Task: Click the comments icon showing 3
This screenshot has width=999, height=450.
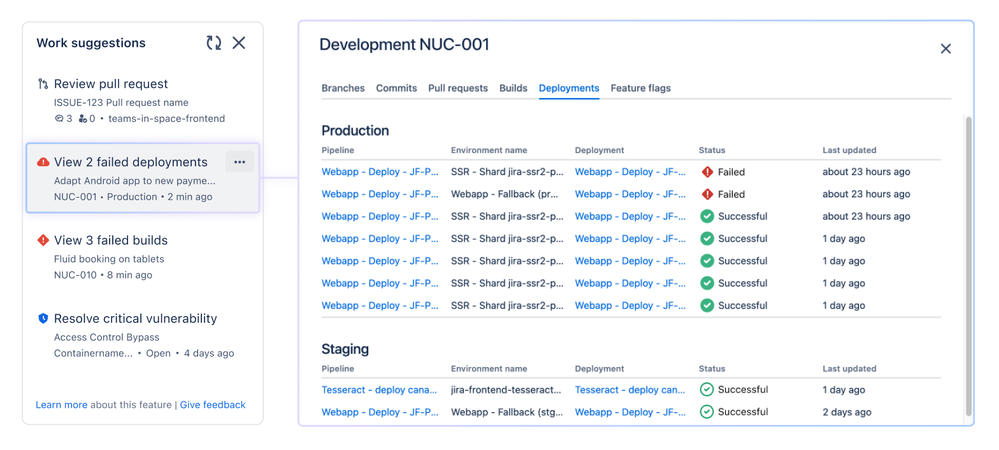Action: pyautogui.click(x=59, y=119)
